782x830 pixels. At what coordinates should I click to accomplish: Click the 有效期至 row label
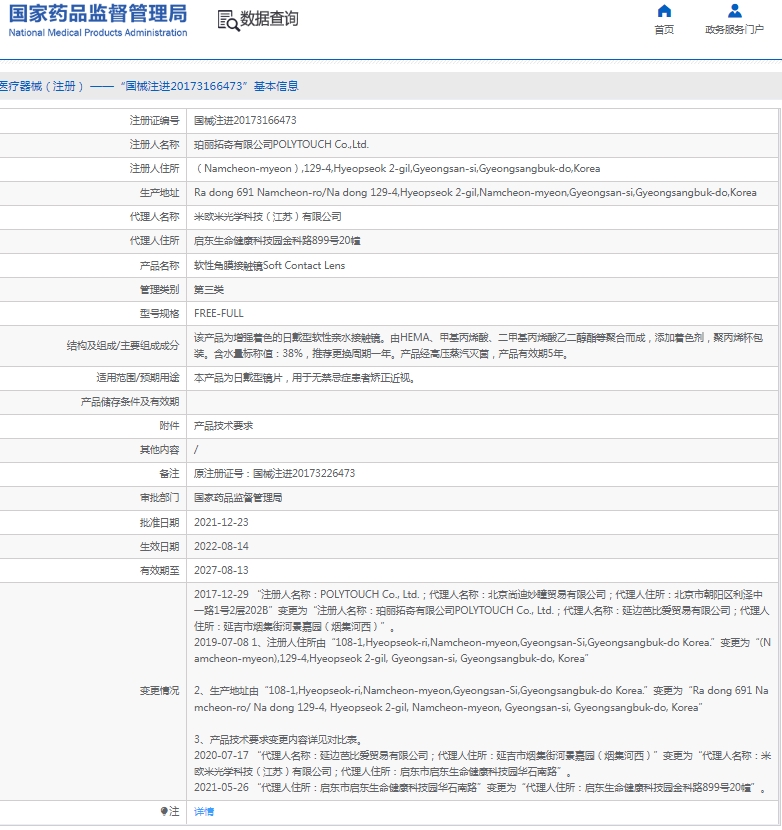159,571
